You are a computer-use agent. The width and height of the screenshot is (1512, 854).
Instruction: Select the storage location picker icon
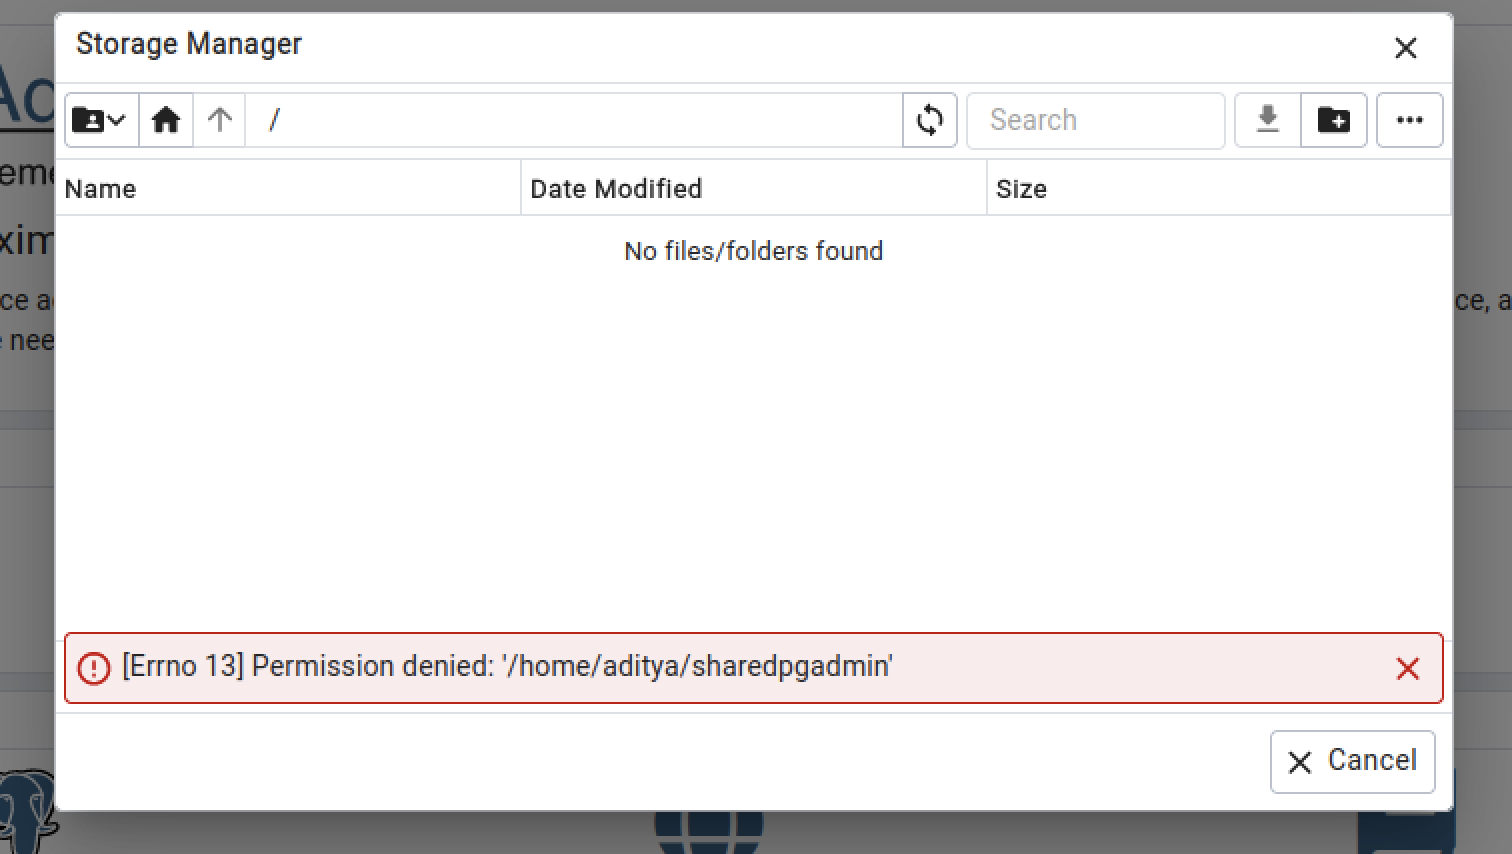(100, 119)
